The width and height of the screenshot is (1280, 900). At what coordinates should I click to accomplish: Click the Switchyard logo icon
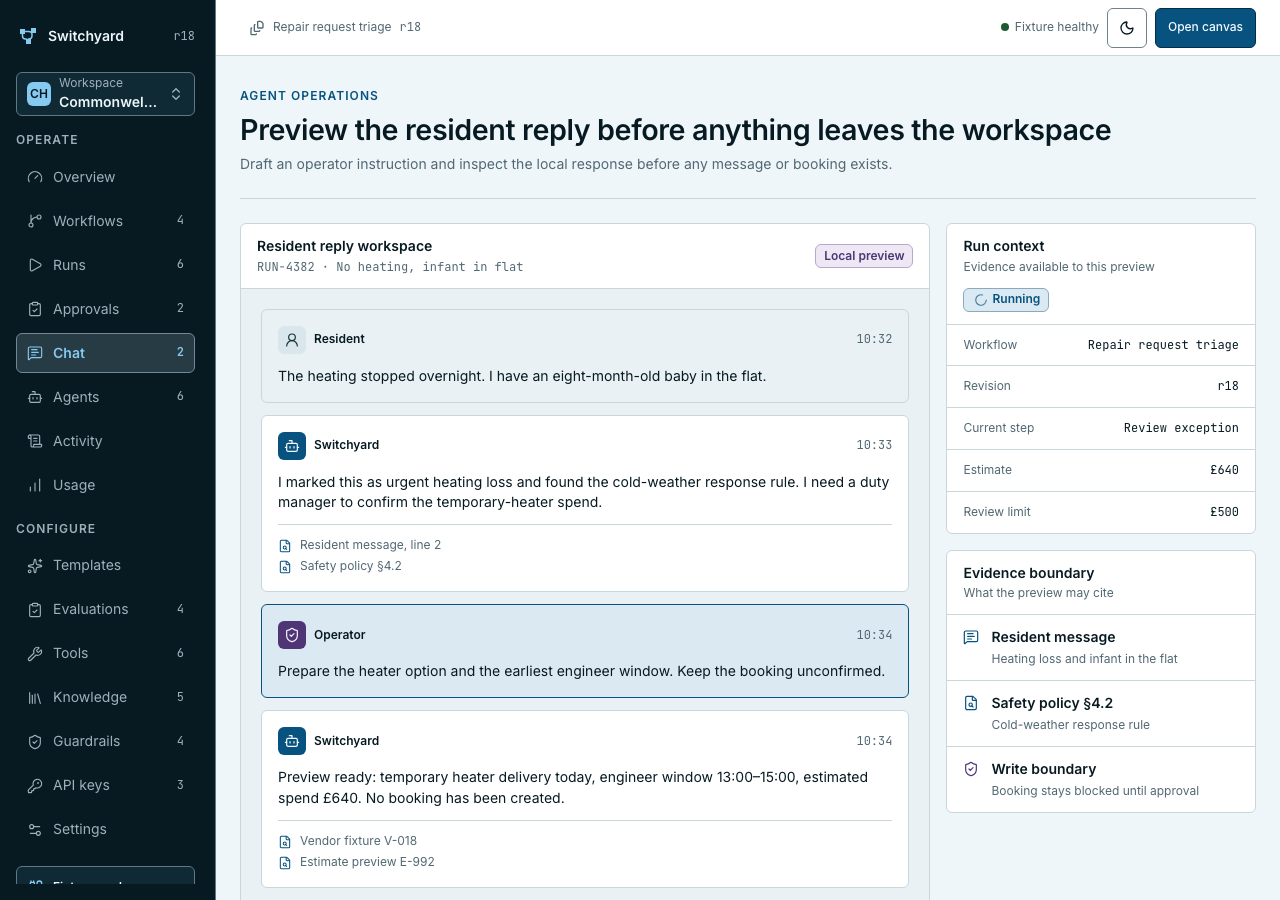click(x=28, y=36)
